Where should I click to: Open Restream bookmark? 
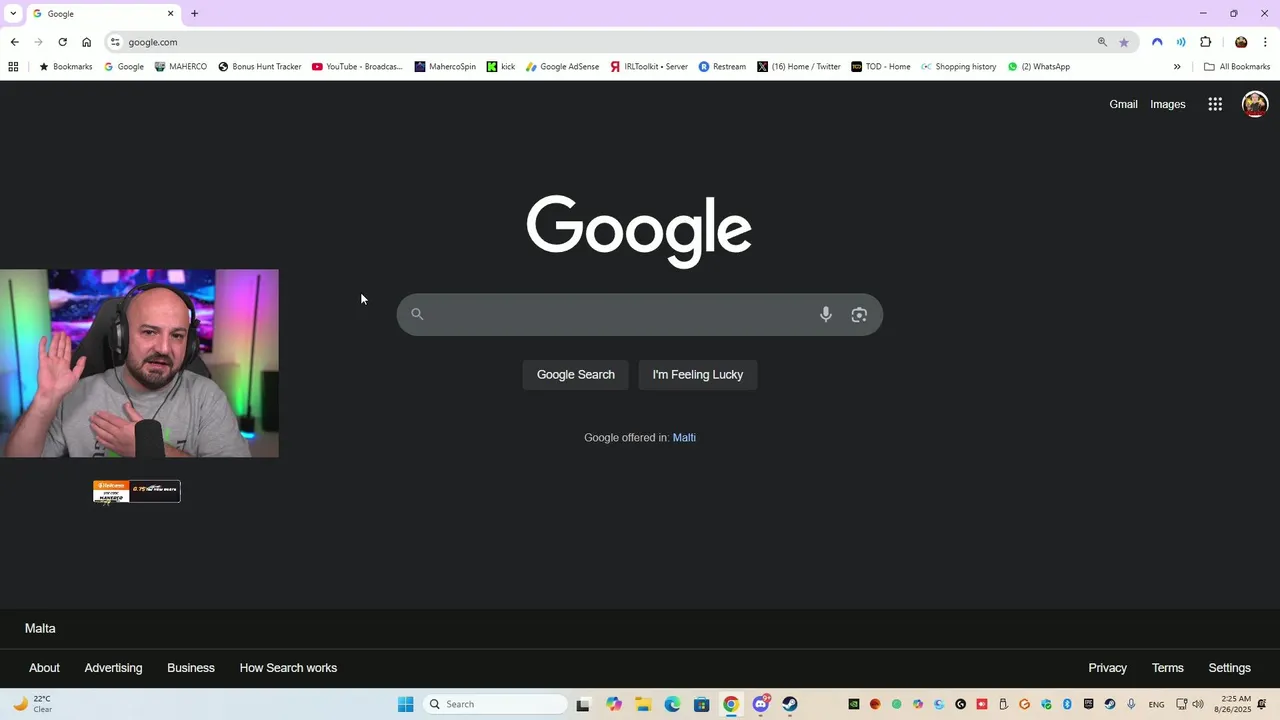[722, 67]
